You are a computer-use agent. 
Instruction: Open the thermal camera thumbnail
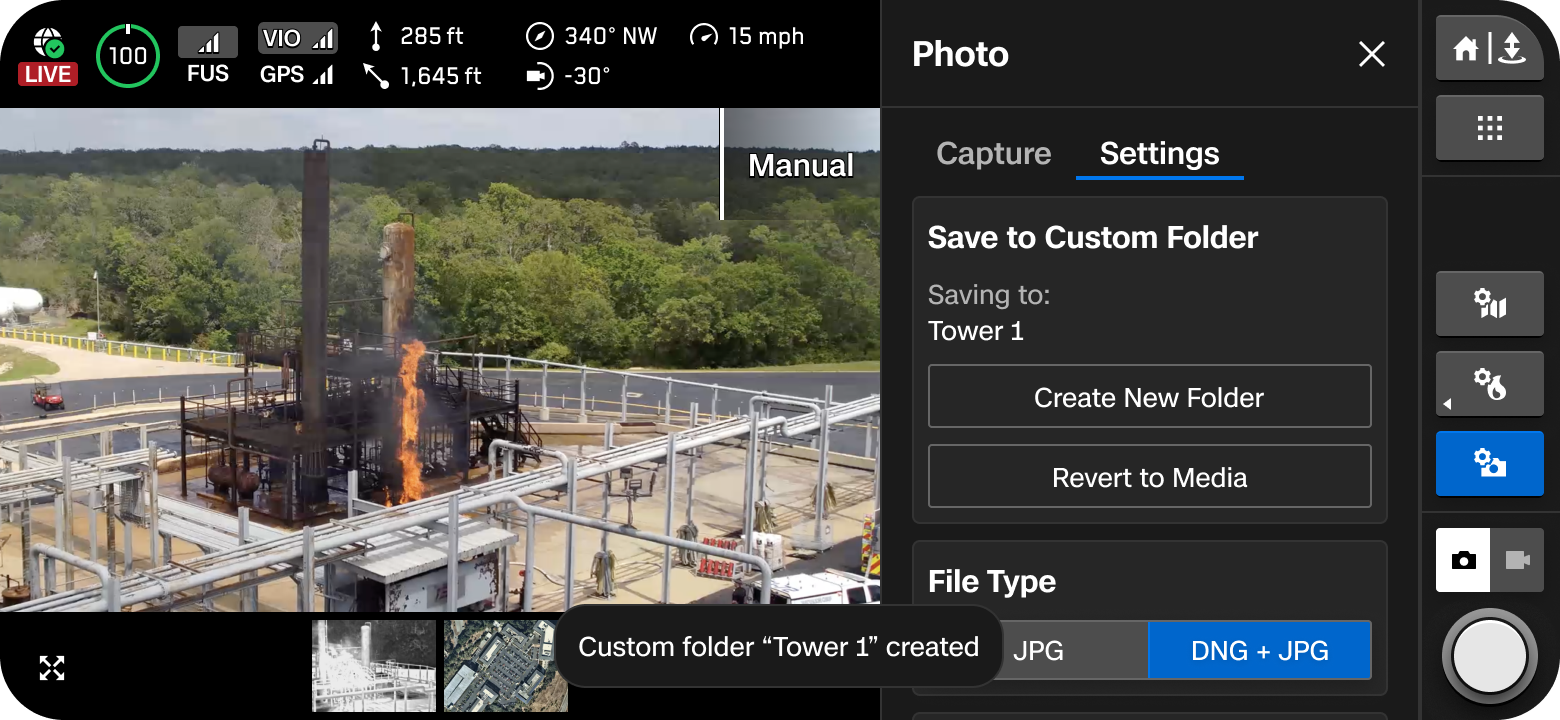374,666
